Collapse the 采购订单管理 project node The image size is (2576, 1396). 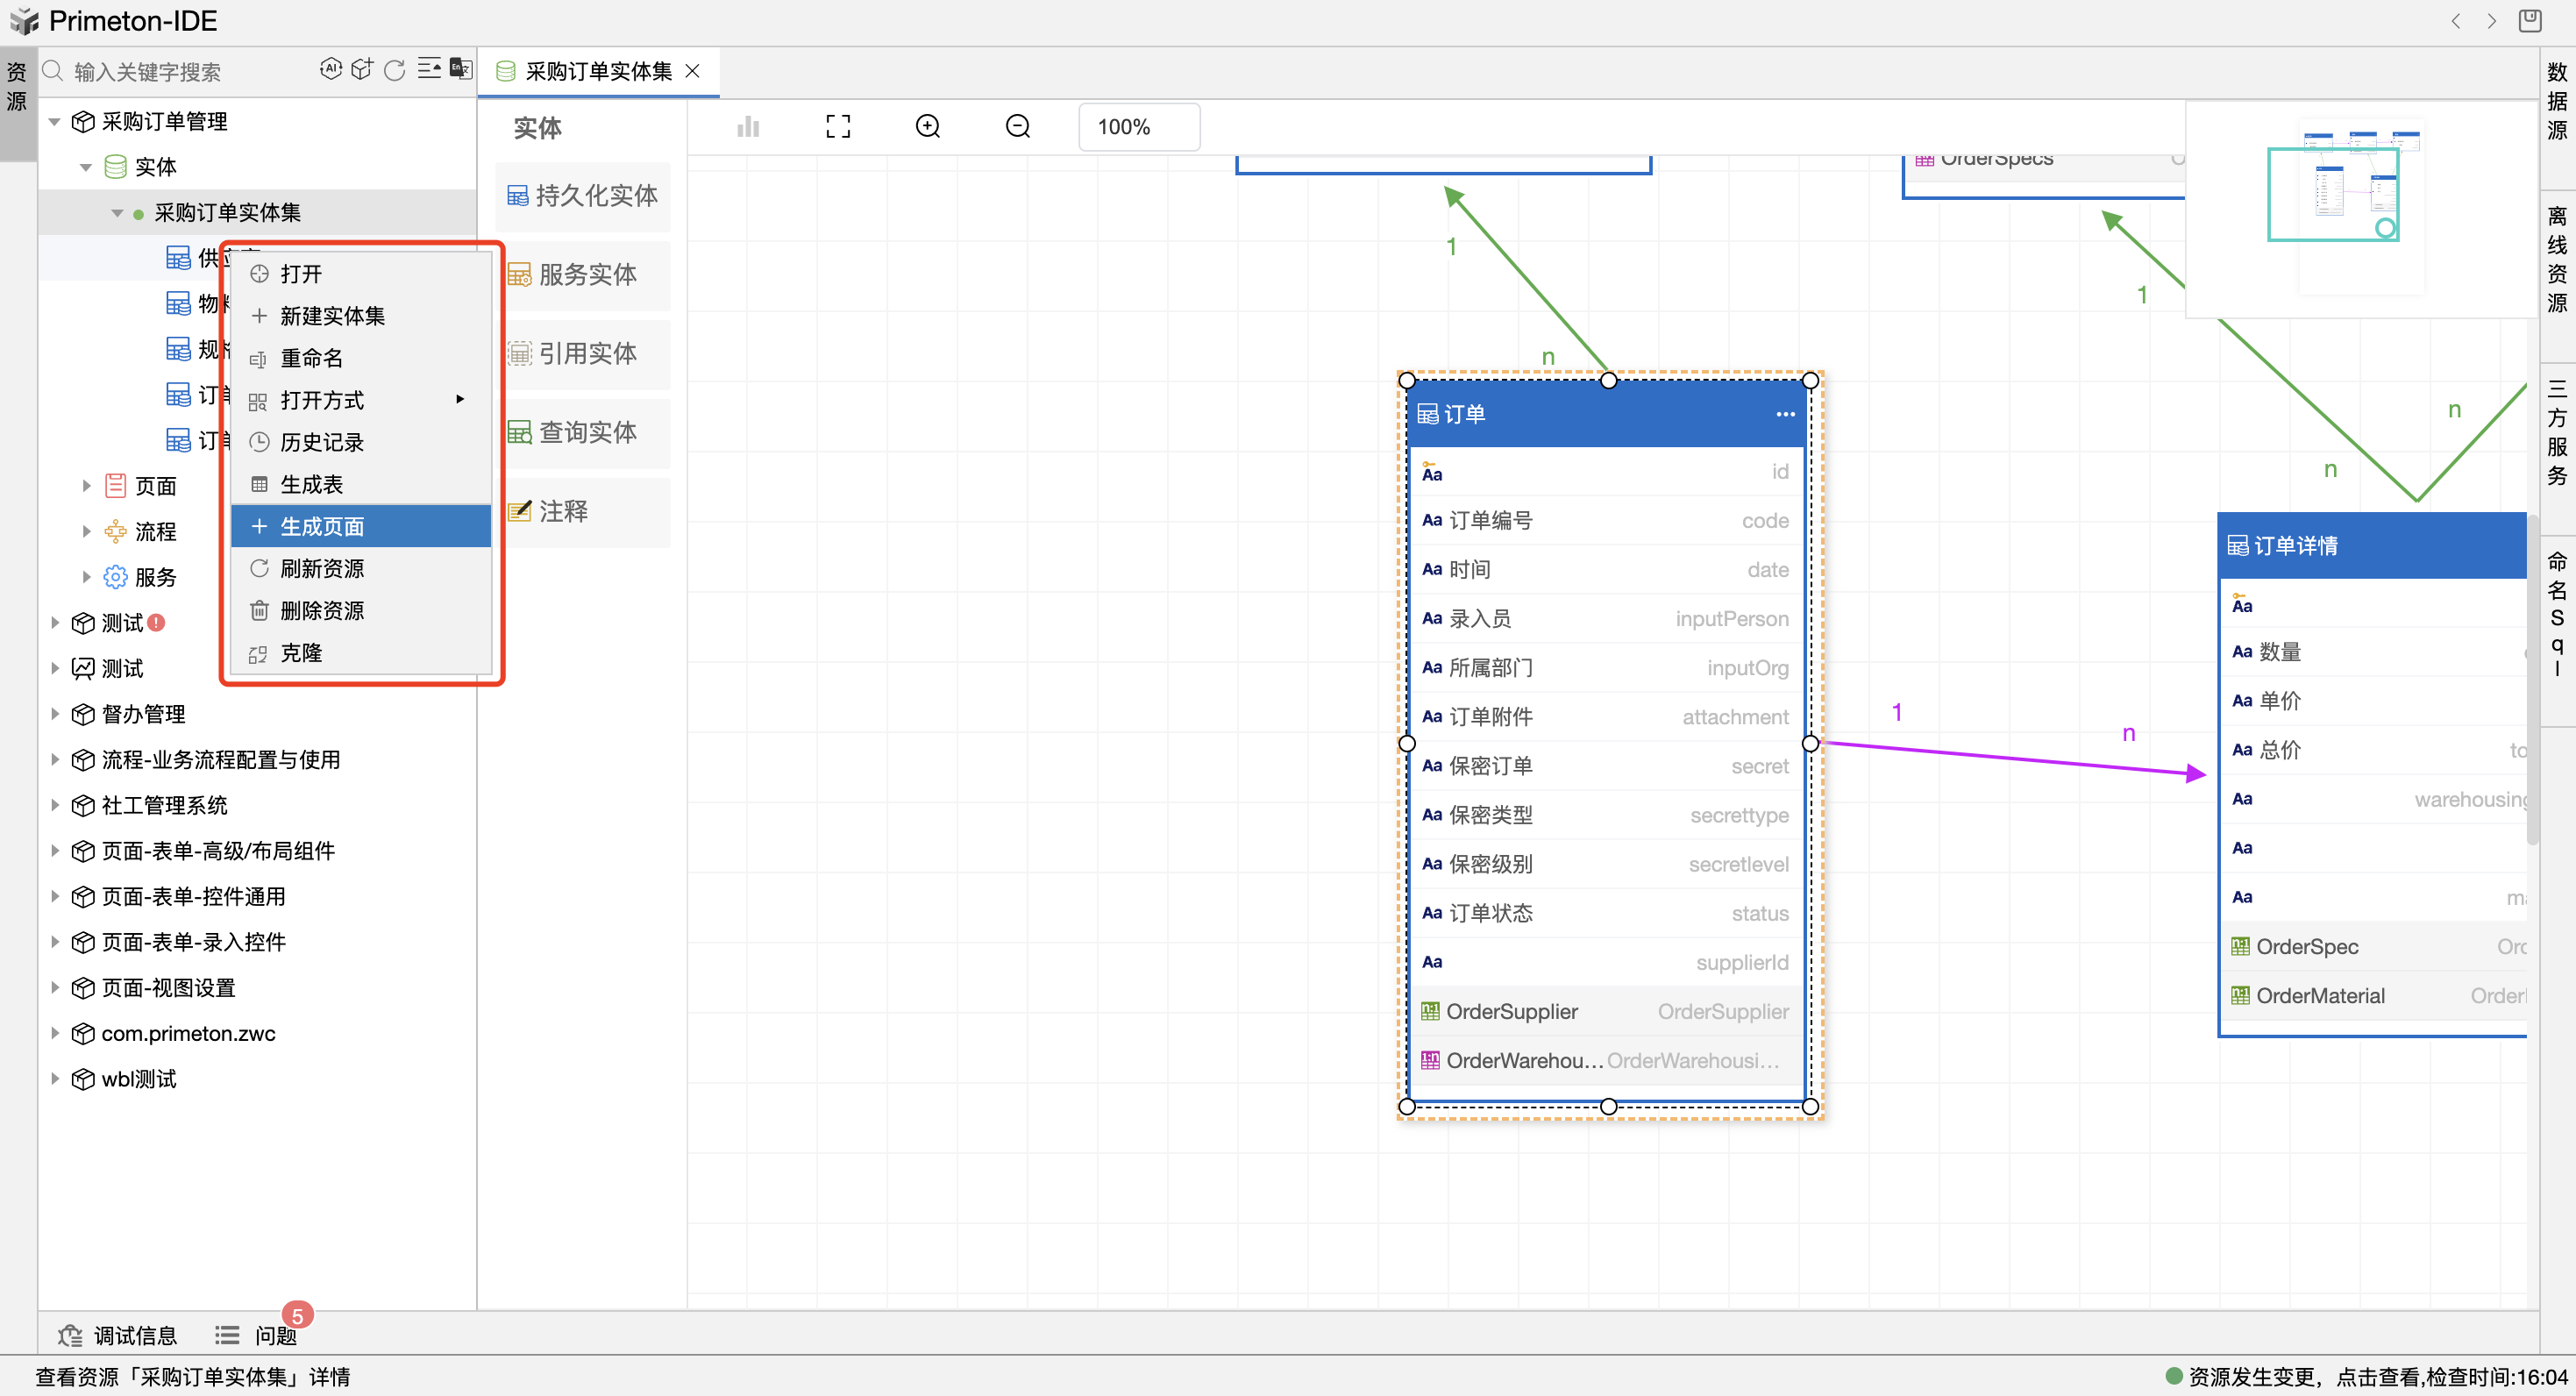coord(55,122)
